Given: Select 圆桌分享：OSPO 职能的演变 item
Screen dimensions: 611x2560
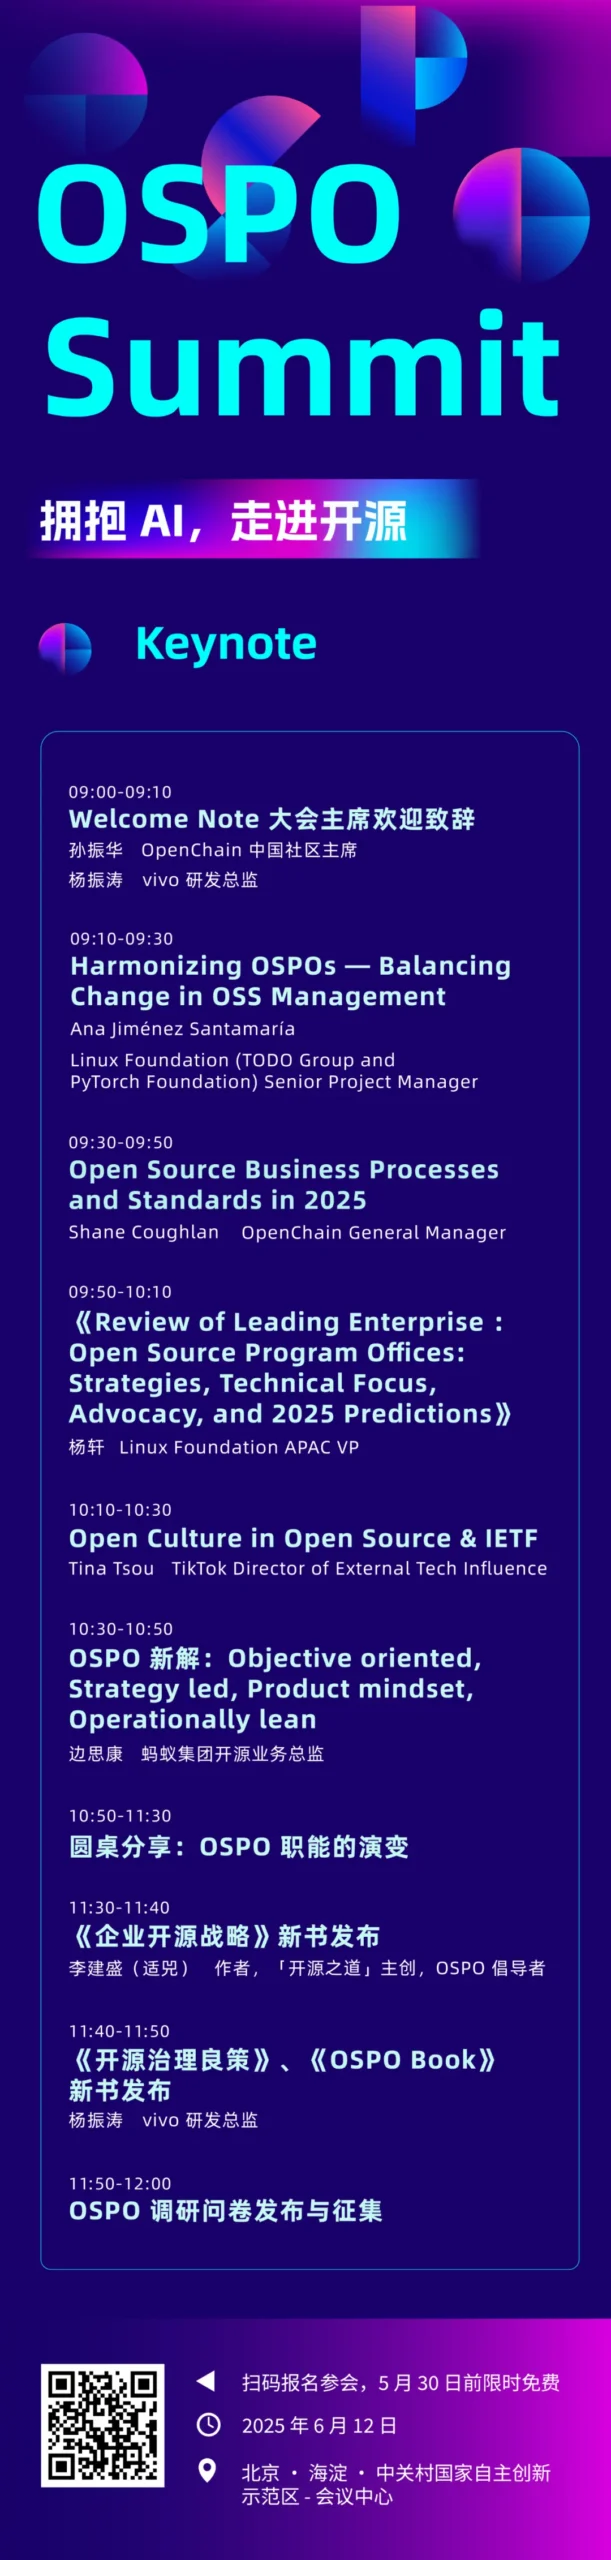Looking at the screenshot, I should click(239, 1846).
